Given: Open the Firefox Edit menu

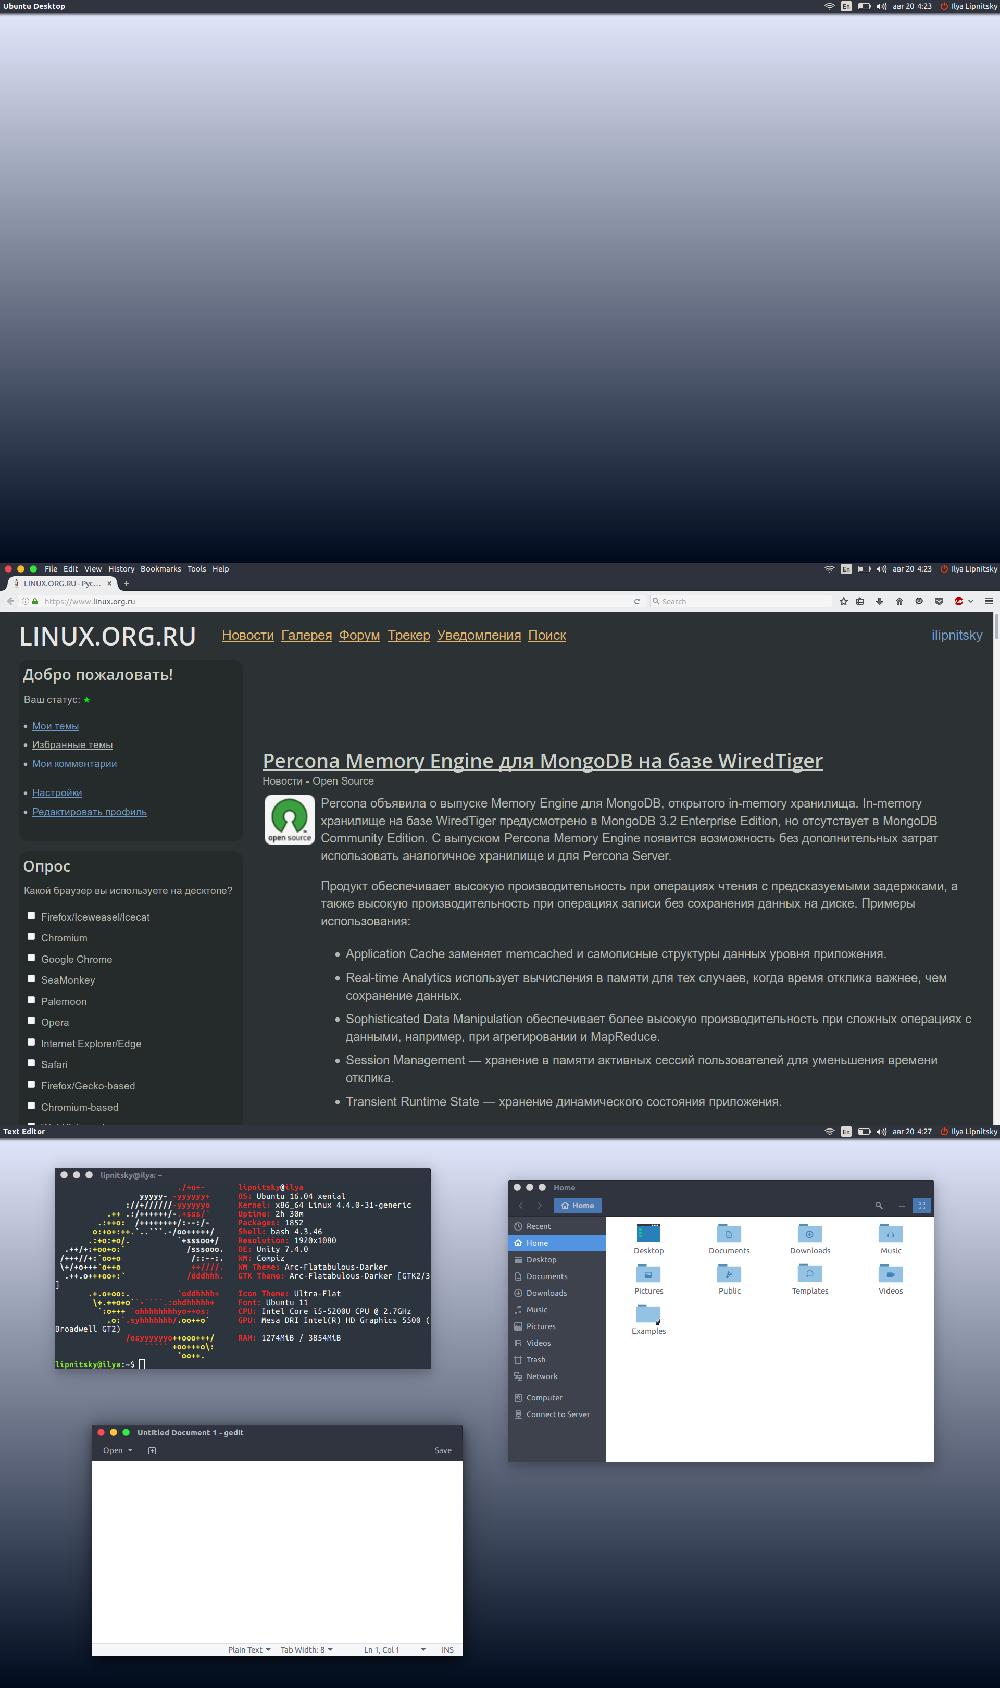Looking at the screenshot, I should coord(71,569).
